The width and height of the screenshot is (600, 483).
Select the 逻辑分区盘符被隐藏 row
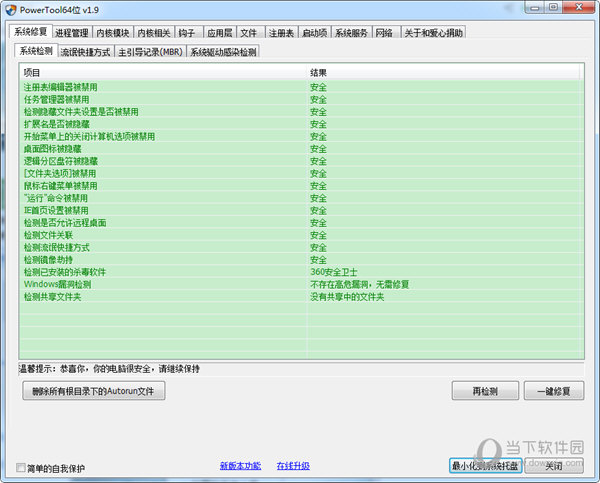(x=302, y=161)
